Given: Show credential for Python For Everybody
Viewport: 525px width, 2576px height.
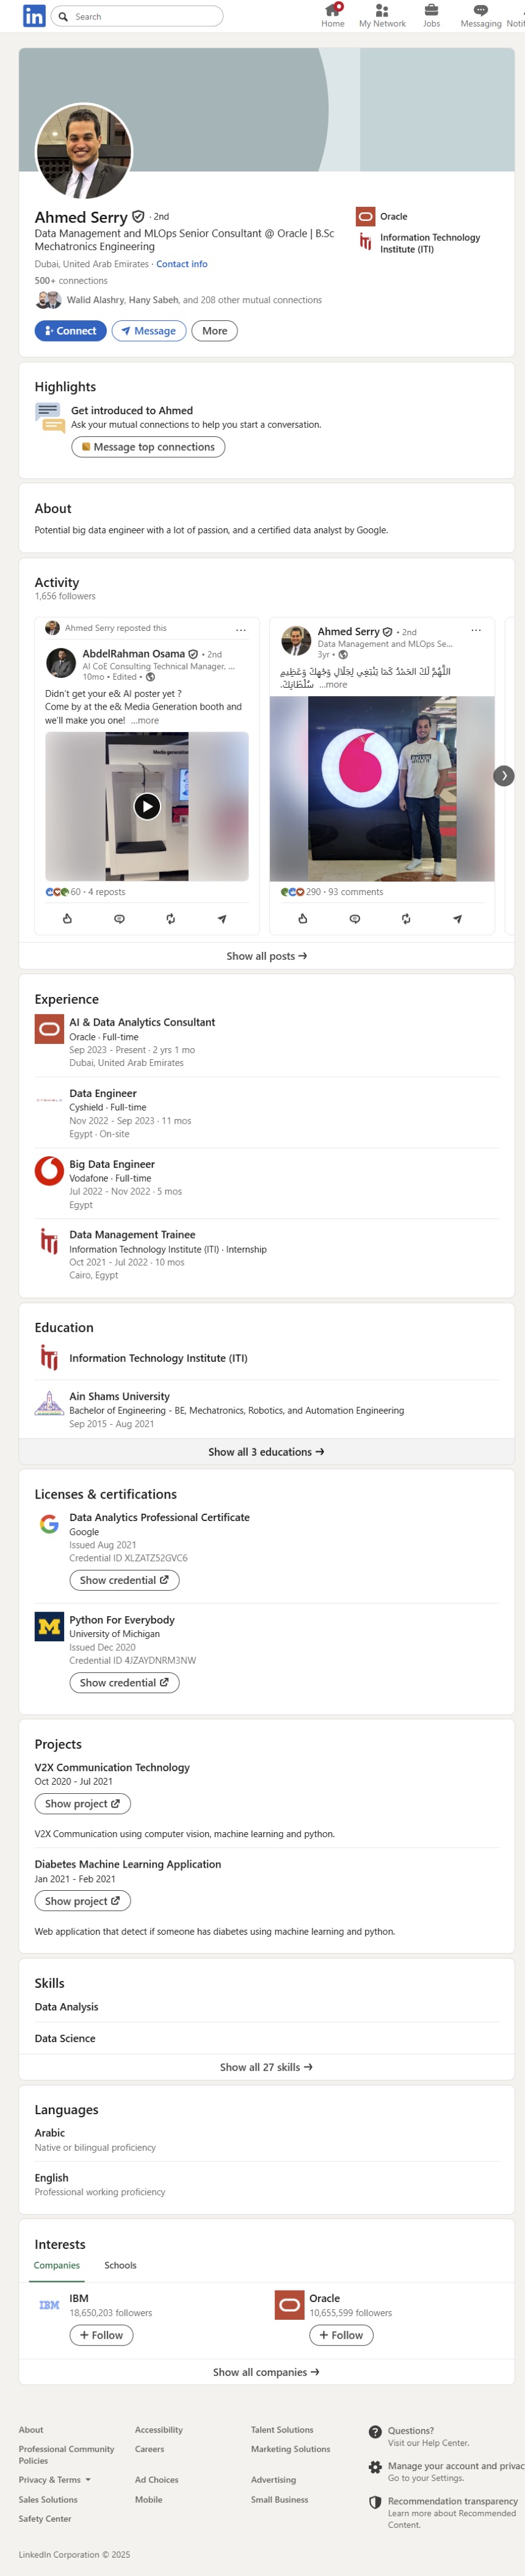Looking at the screenshot, I should coord(124,1683).
